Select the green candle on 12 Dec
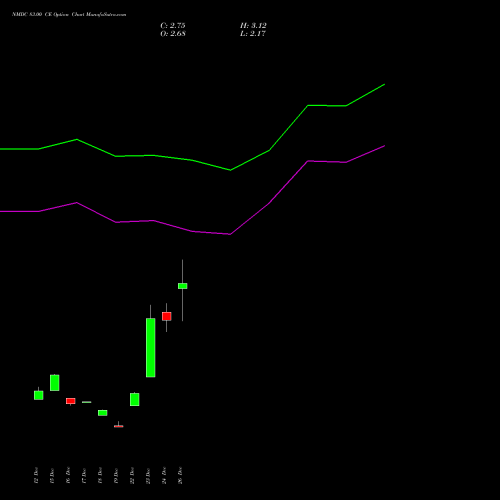The height and width of the screenshot is (500, 500). tap(39, 395)
